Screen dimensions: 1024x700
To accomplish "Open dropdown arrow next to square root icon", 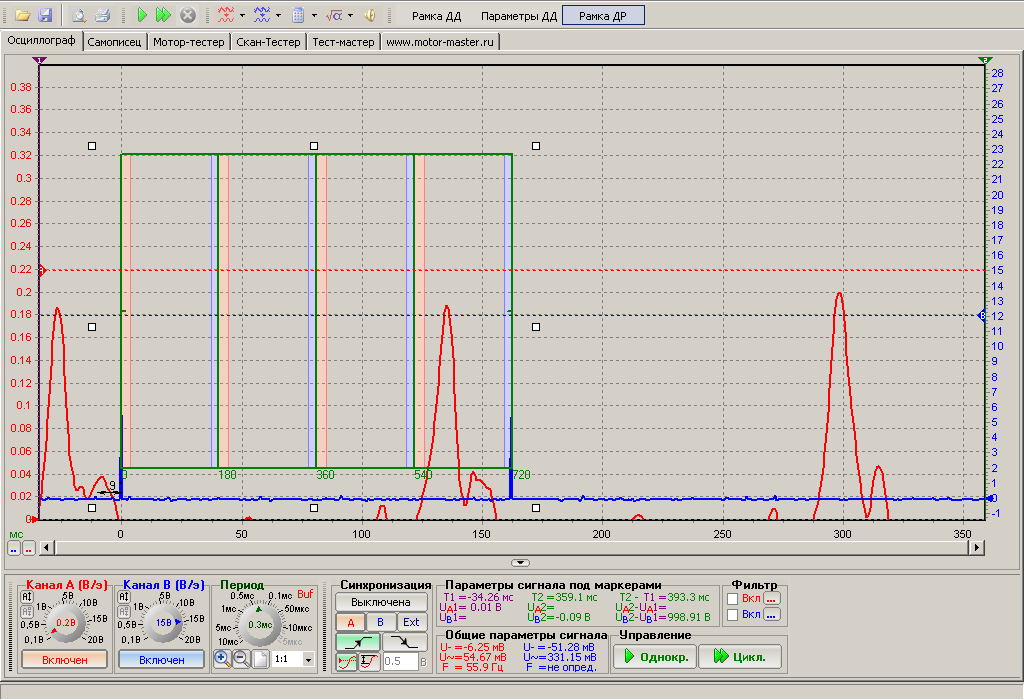I will (x=350, y=15).
